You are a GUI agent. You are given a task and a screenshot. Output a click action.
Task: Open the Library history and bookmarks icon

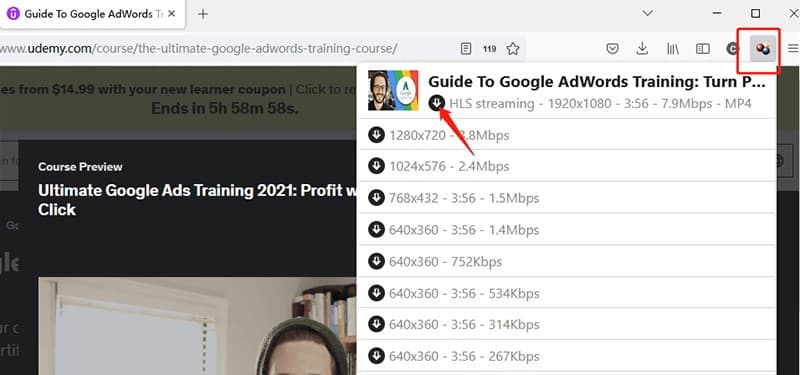672,49
